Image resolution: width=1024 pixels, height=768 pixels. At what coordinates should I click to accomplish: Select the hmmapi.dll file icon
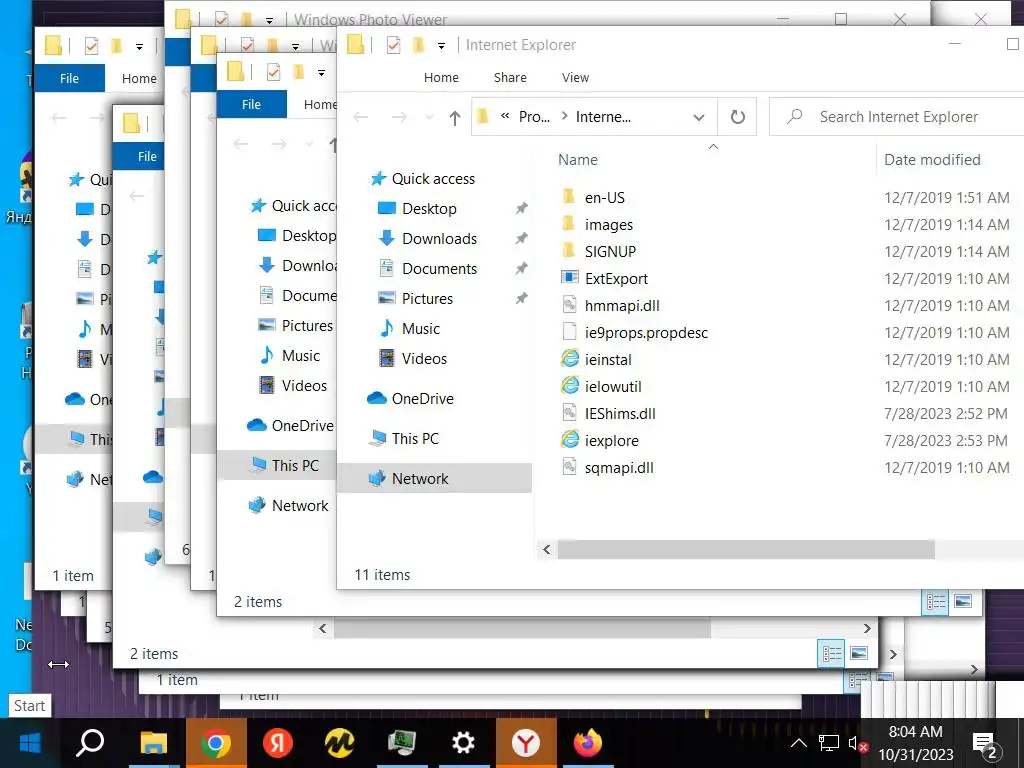click(569, 305)
